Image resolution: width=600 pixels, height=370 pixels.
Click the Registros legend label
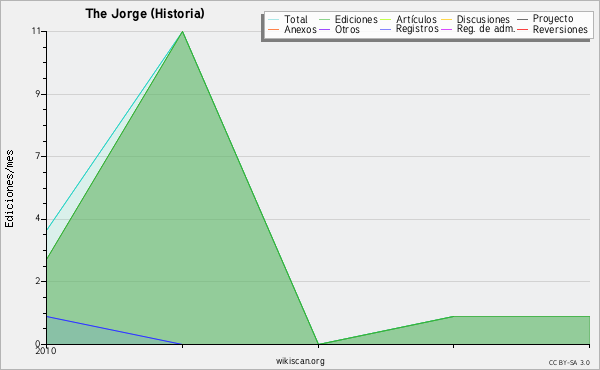(x=417, y=29)
